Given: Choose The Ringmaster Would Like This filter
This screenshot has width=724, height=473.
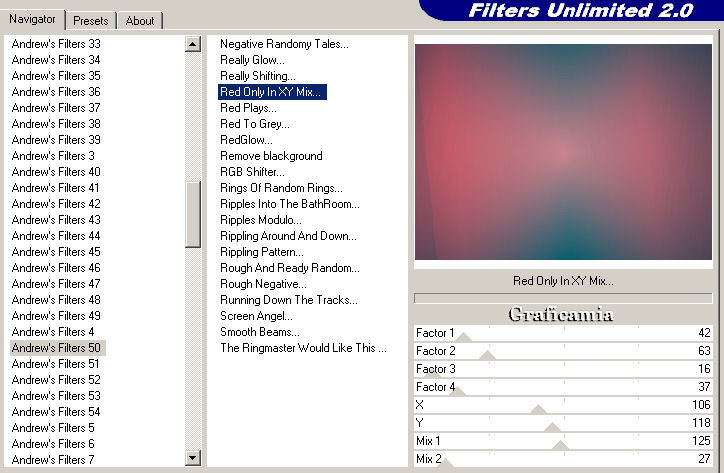Looking at the screenshot, I should click(303, 348).
